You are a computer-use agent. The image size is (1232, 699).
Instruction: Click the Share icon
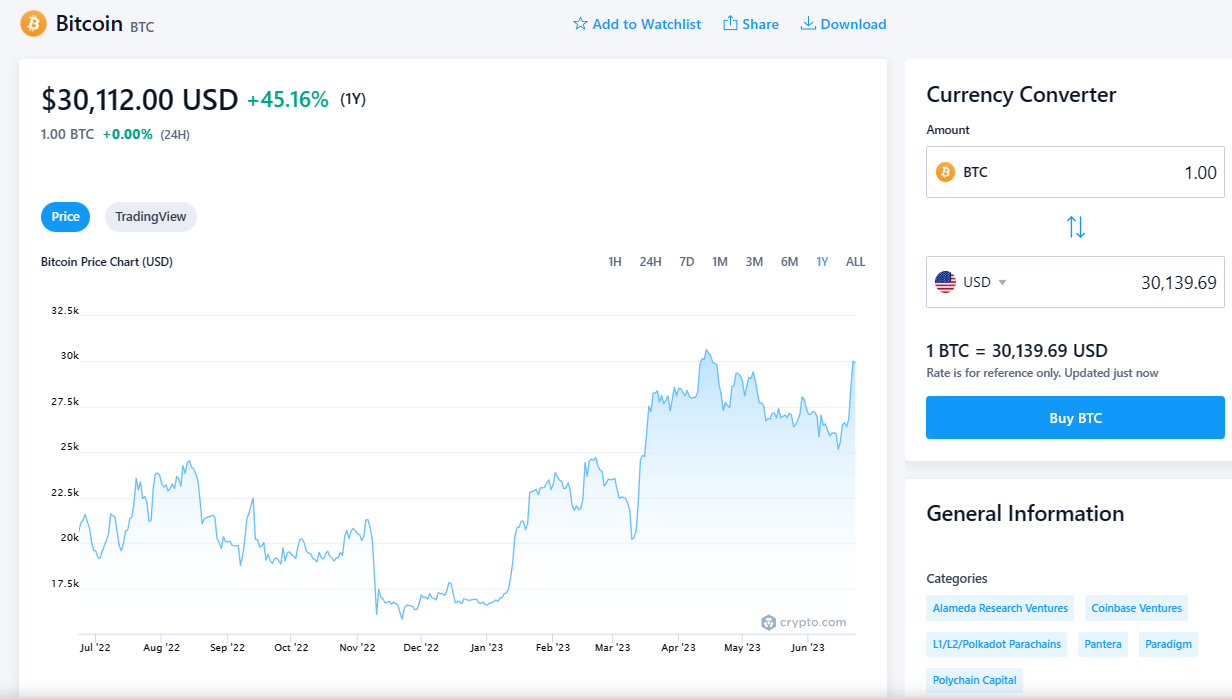tap(730, 24)
